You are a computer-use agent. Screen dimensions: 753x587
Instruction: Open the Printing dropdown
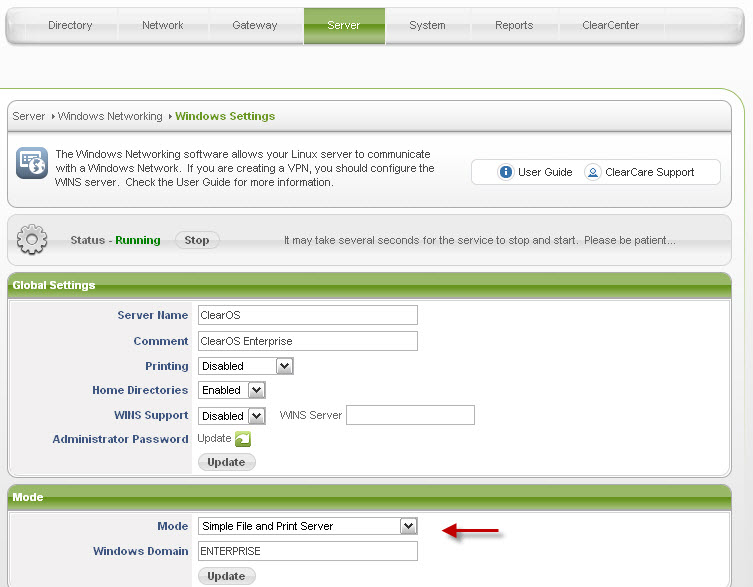pos(246,366)
